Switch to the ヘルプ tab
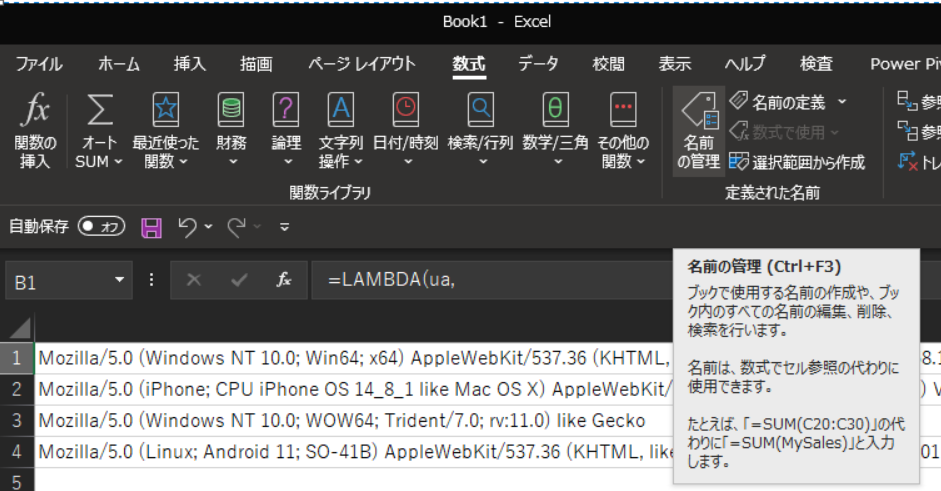The image size is (941, 491). click(x=745, y=64)
